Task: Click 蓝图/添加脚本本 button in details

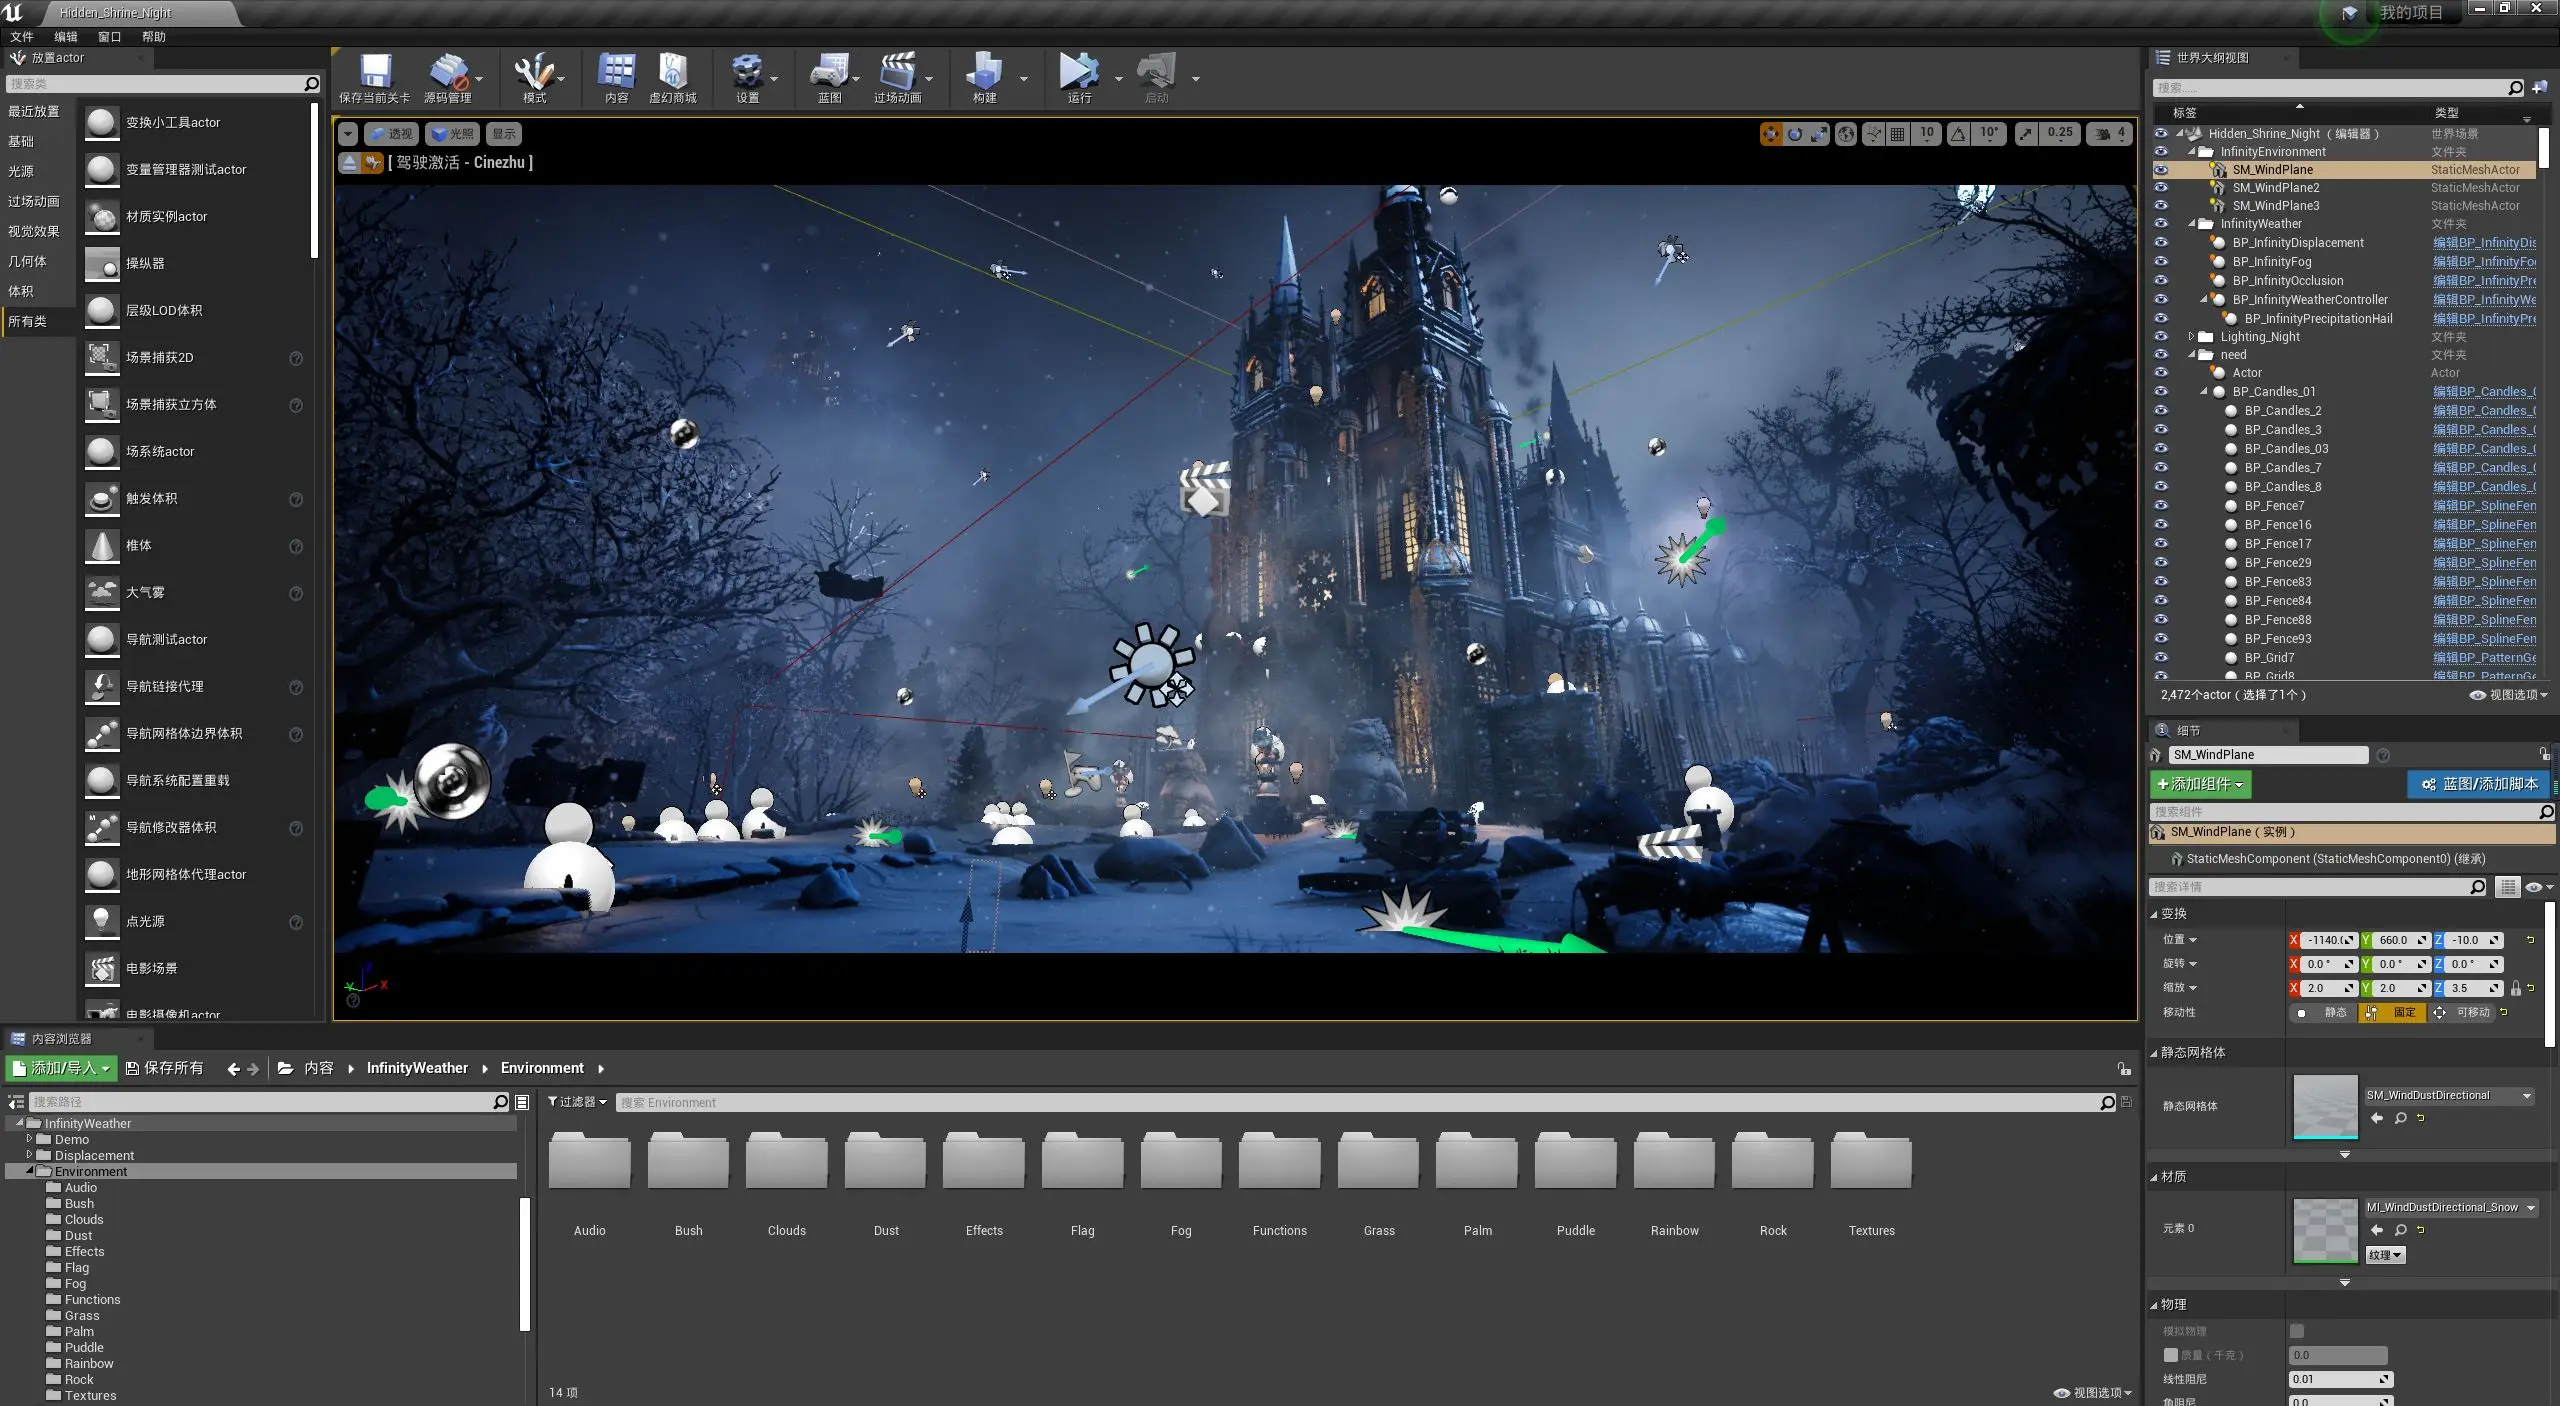Action: coord(2477,783)
